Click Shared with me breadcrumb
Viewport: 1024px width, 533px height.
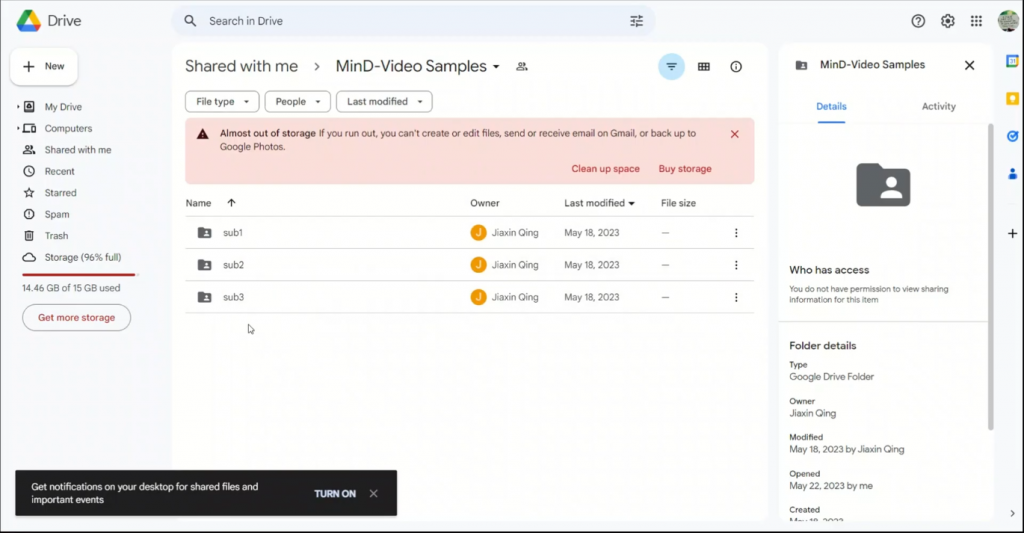241,66
